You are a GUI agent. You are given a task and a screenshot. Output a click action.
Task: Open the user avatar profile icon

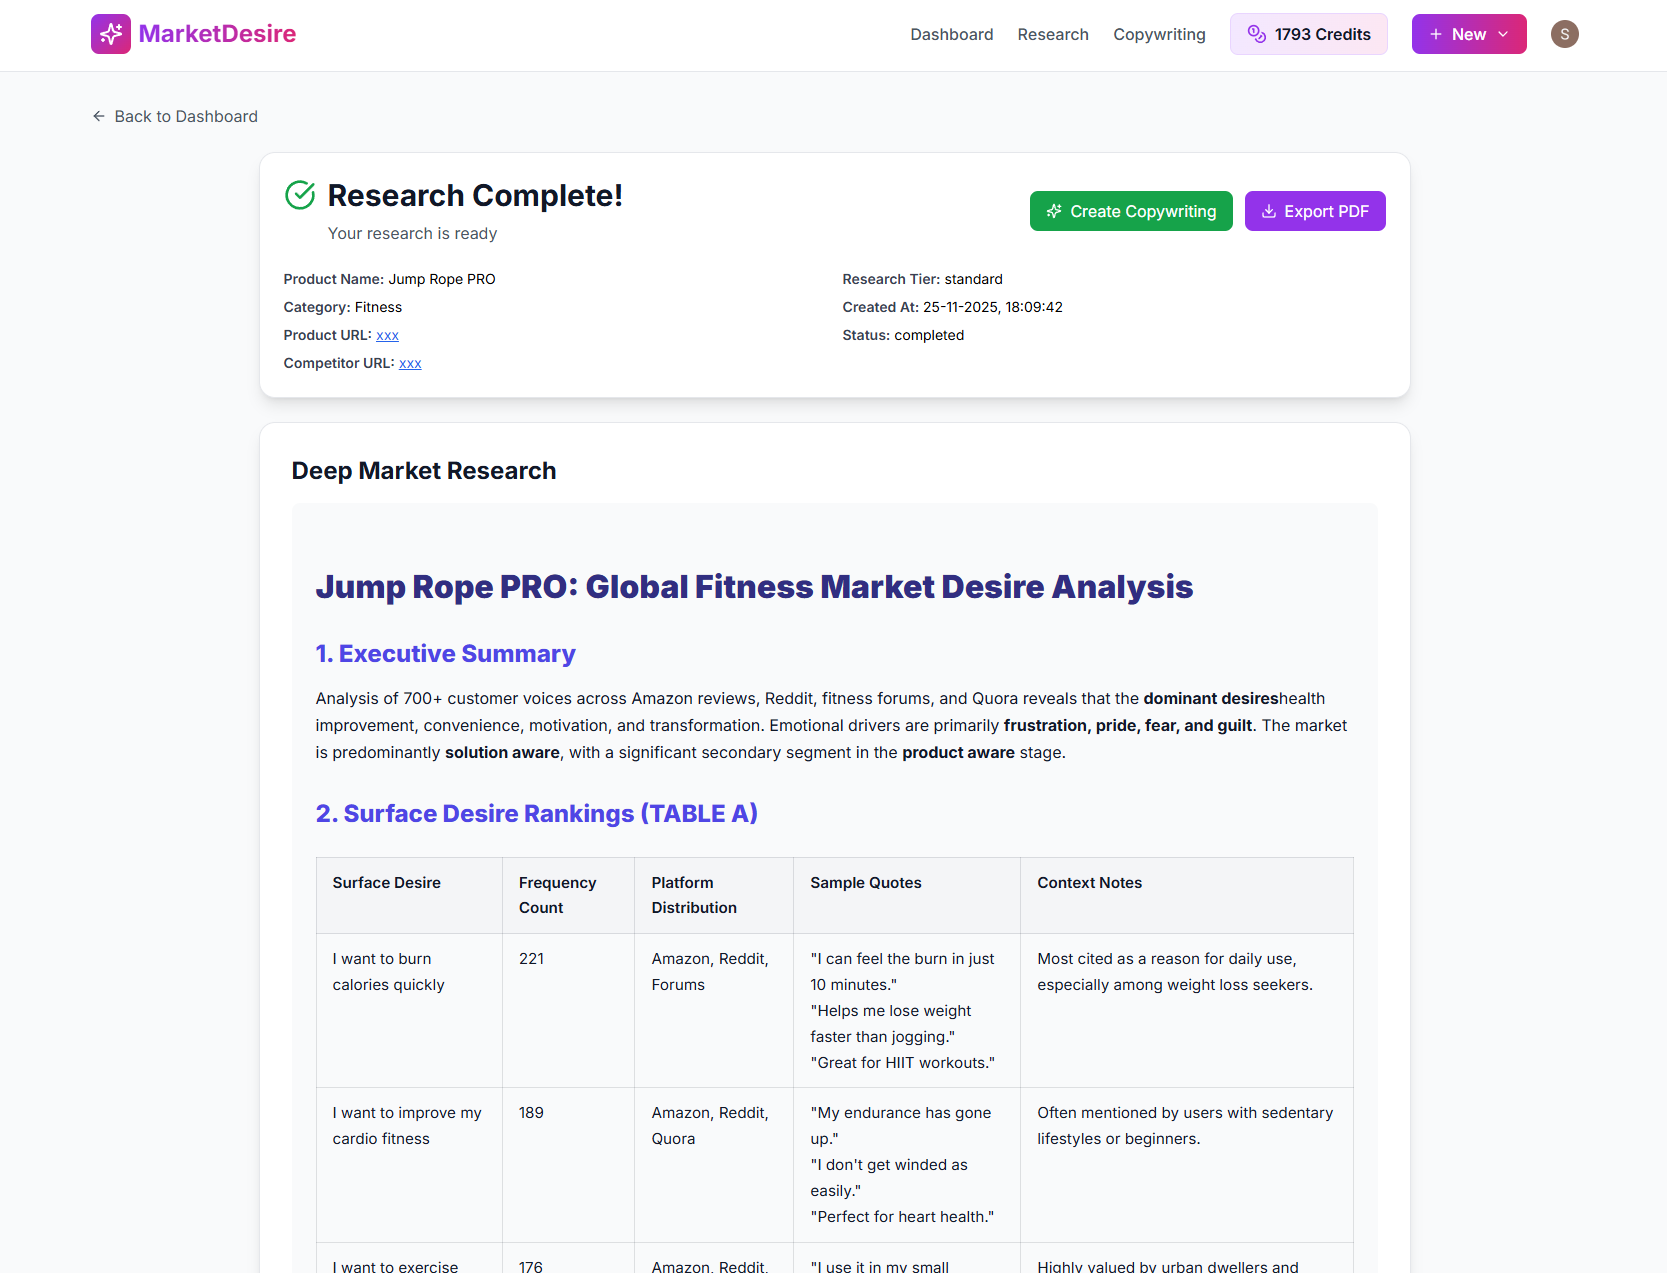tap(1564, 34)
